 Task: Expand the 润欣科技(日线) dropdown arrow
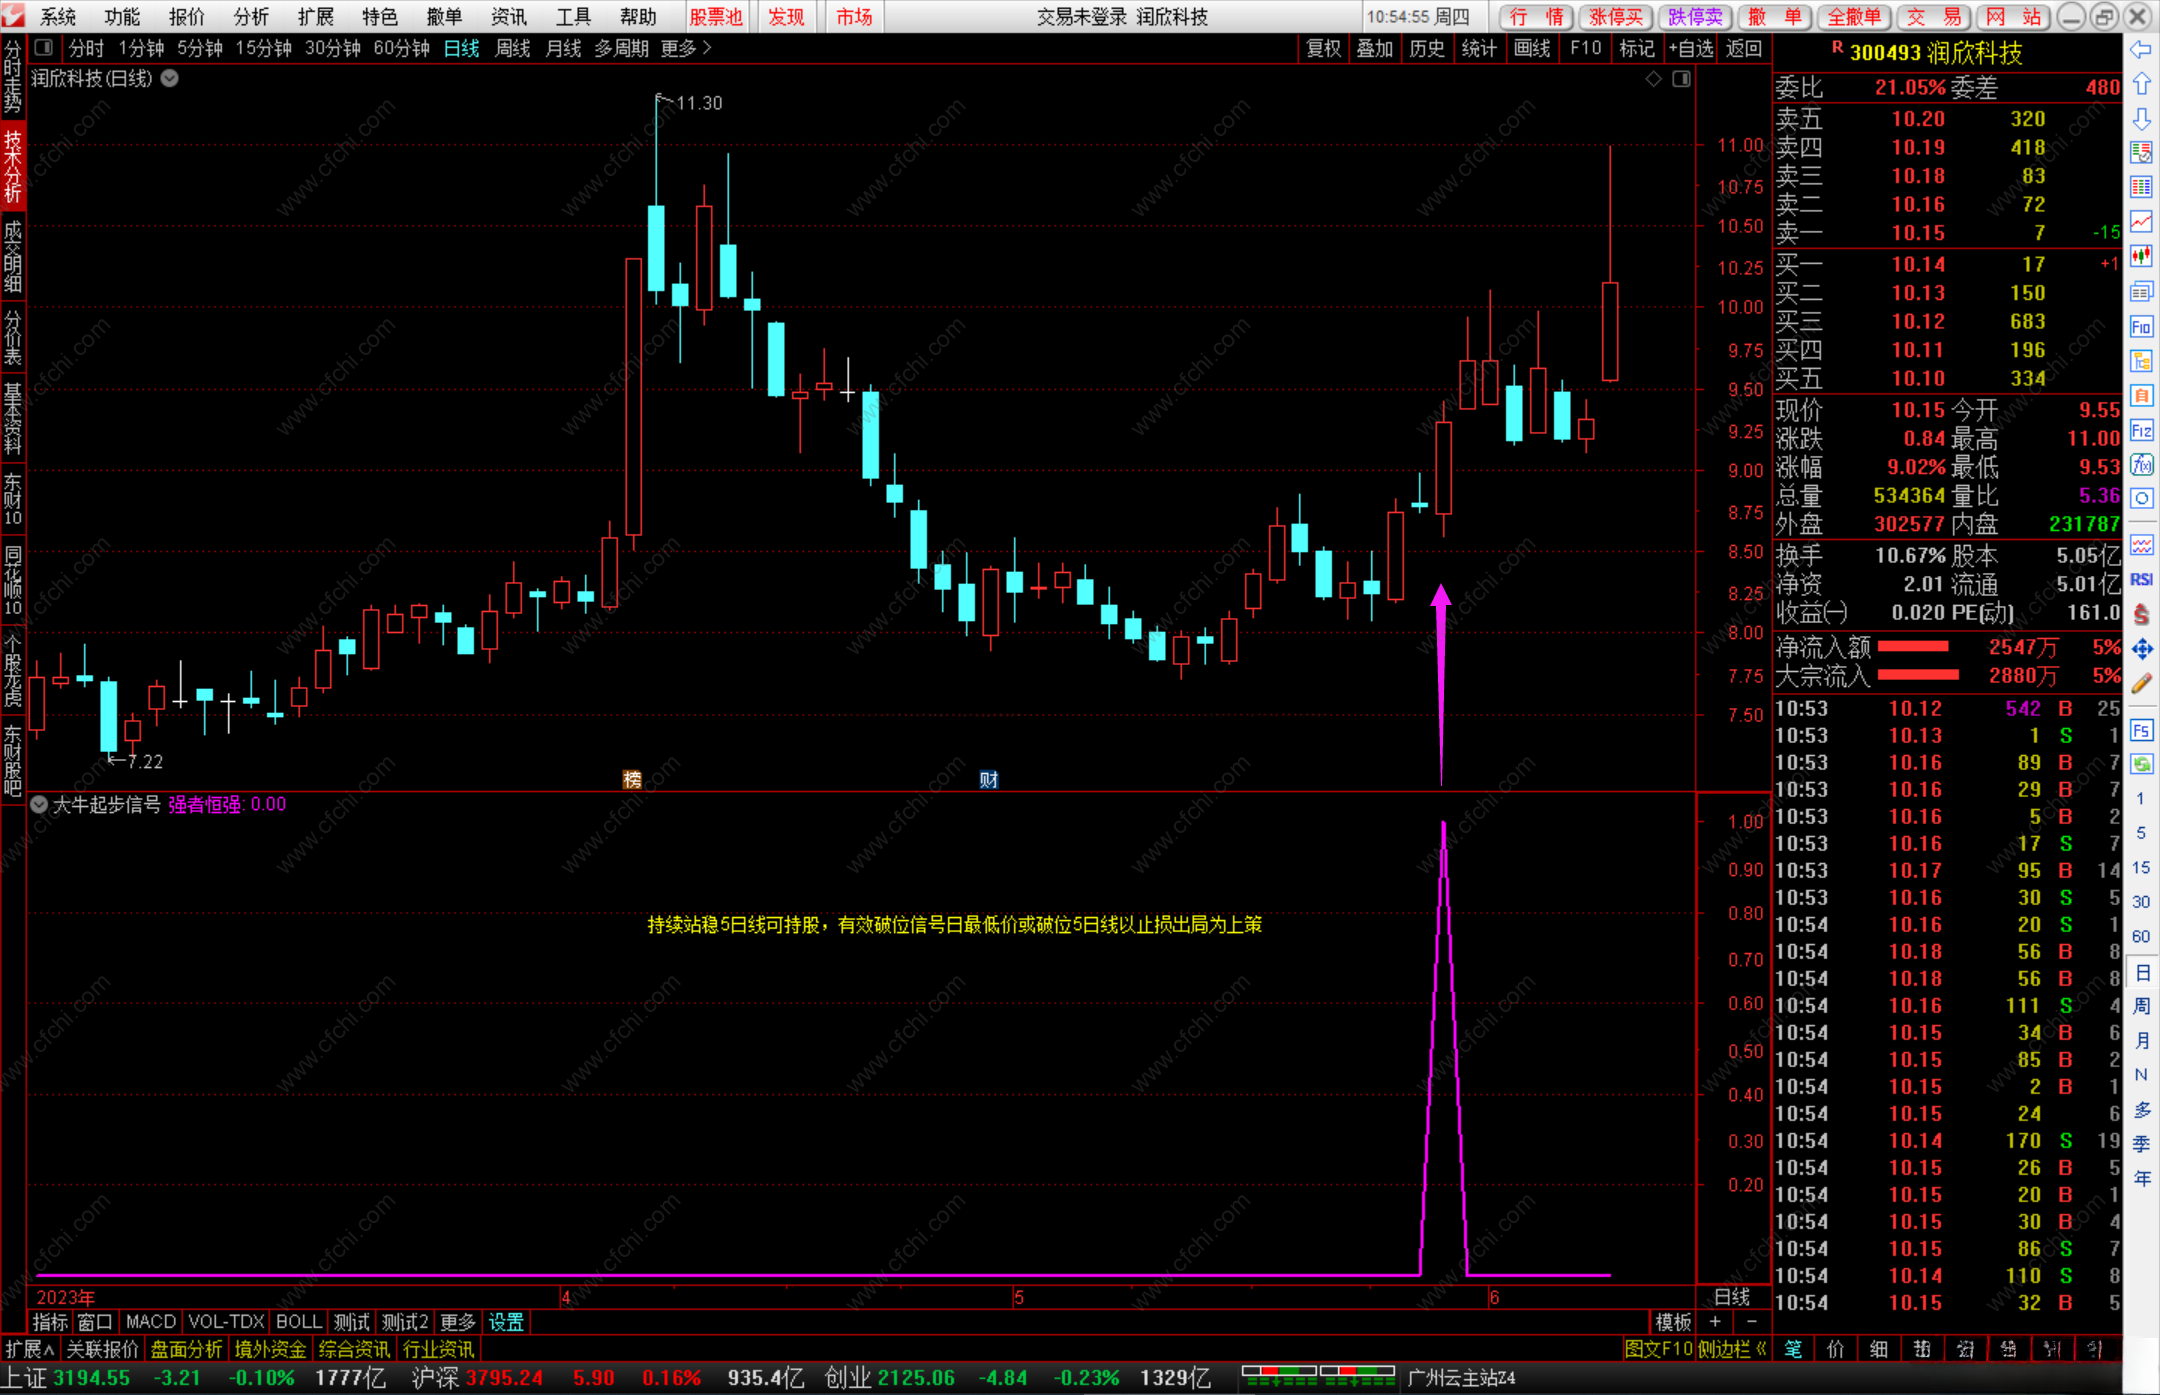[x=170, y=78]
